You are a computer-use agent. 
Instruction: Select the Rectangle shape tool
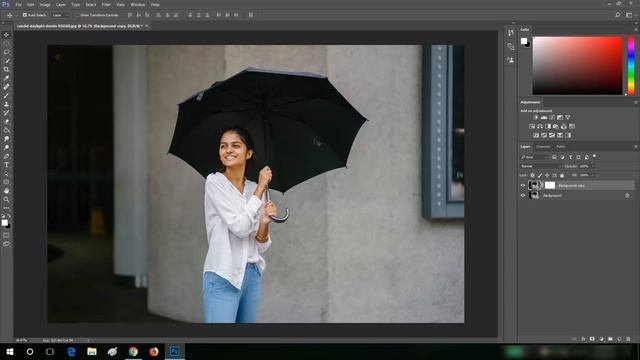[6, 182]
